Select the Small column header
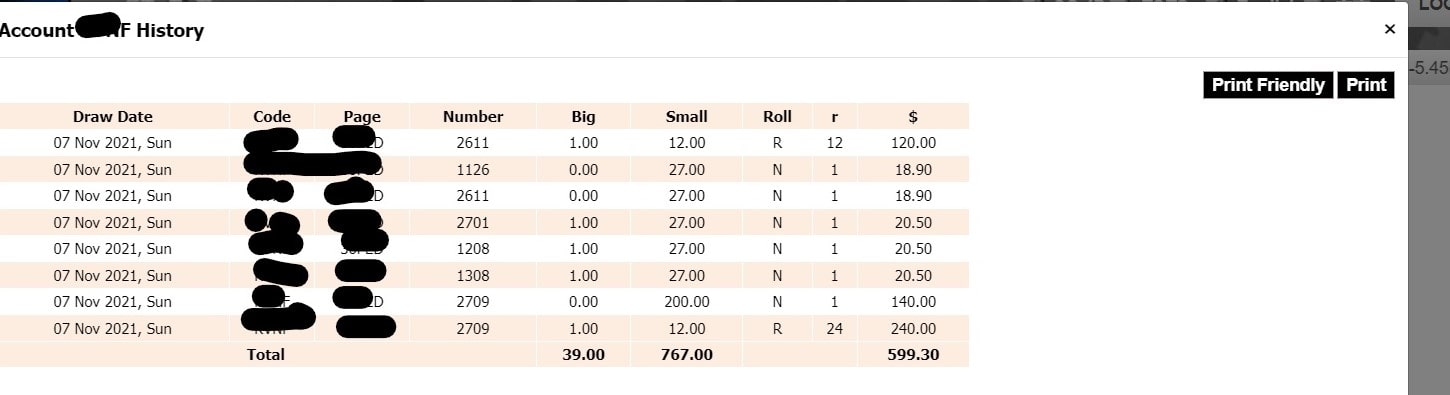The height and width of the screenshot is (395, 1450). (x=686, y=116)
